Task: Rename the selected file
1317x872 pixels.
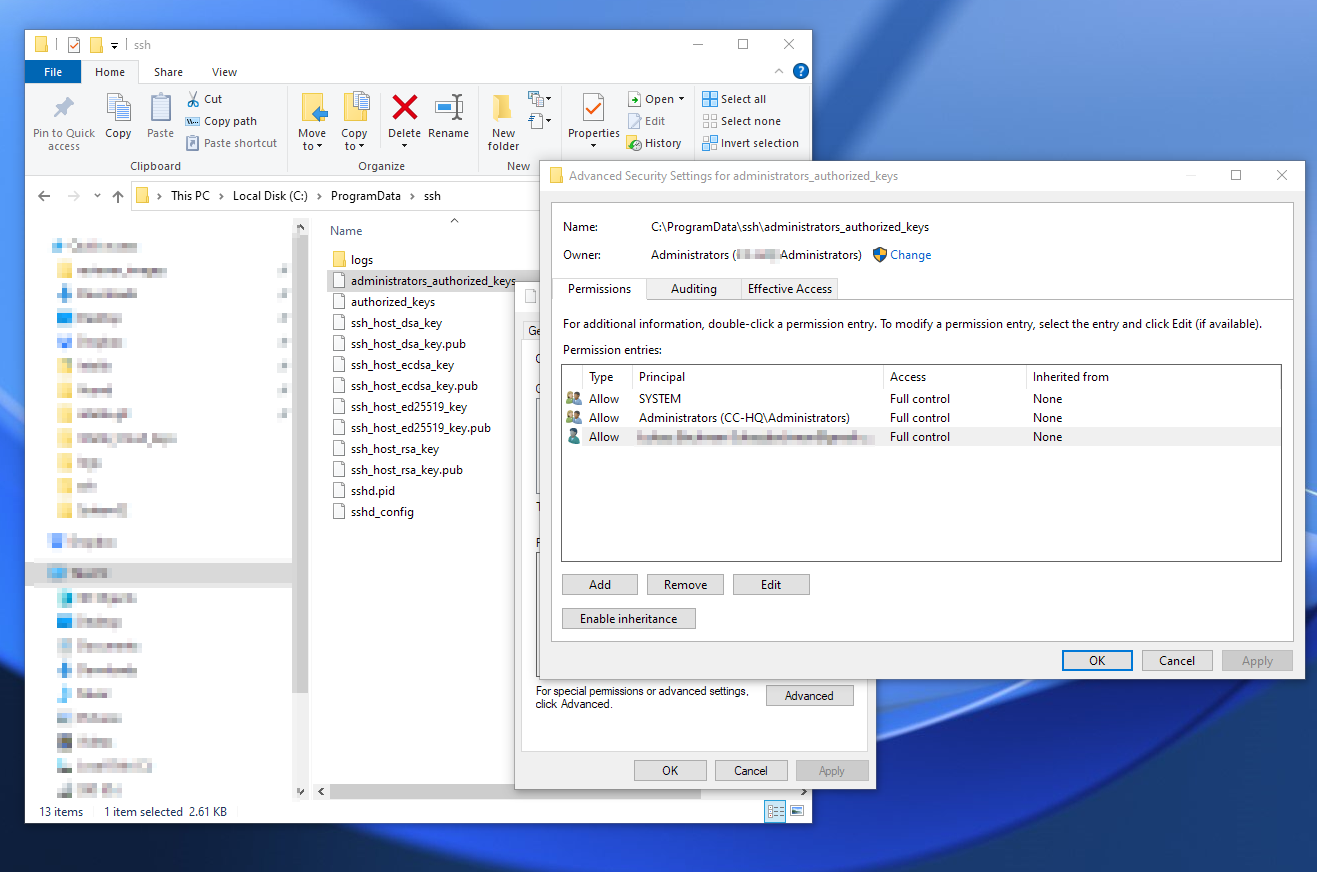Action: (449, 116)
